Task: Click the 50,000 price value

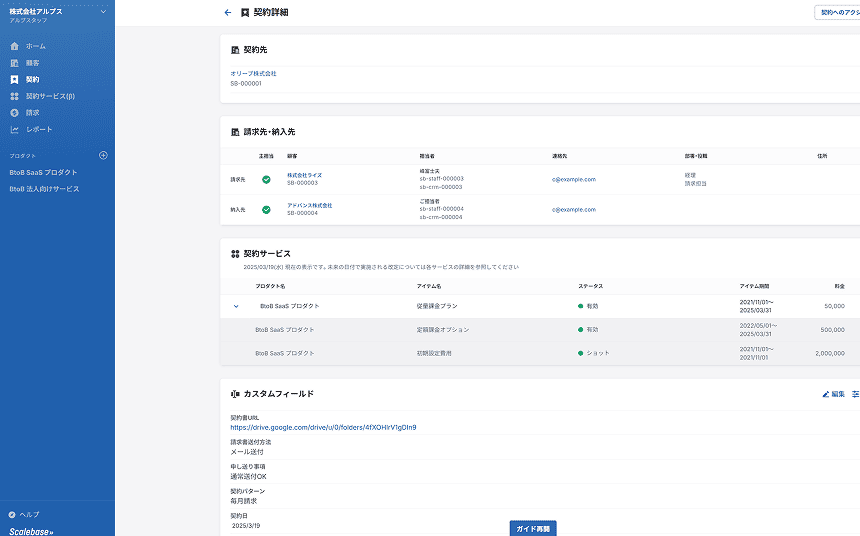Action: click(834, 306)
